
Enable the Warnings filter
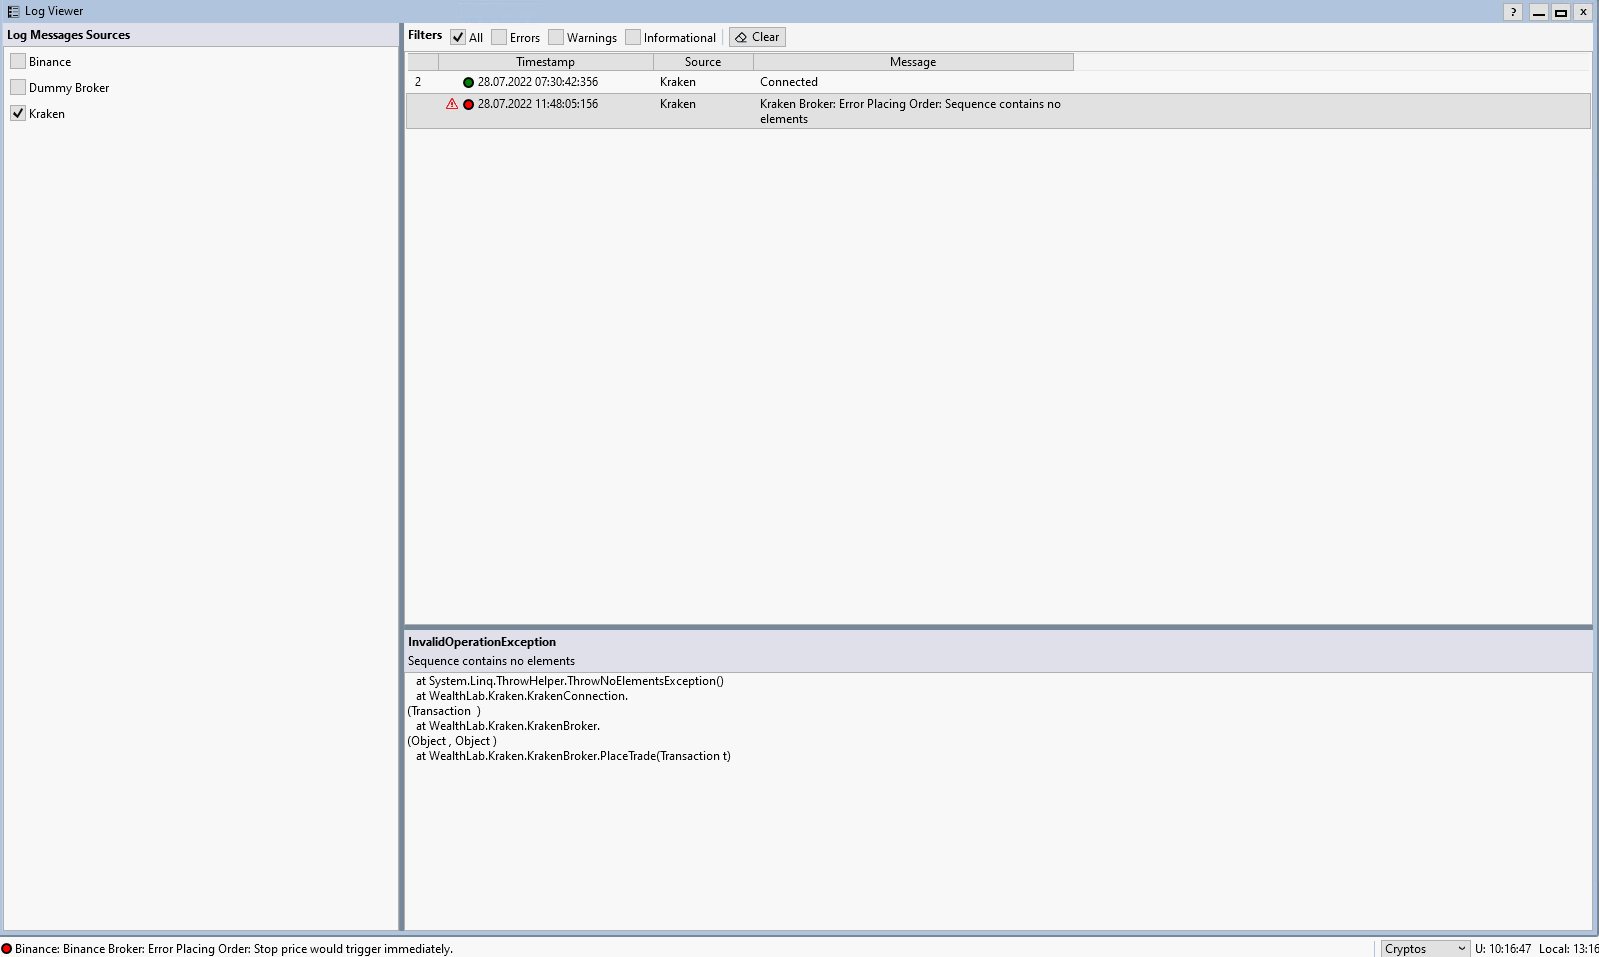tap(556, 37)
